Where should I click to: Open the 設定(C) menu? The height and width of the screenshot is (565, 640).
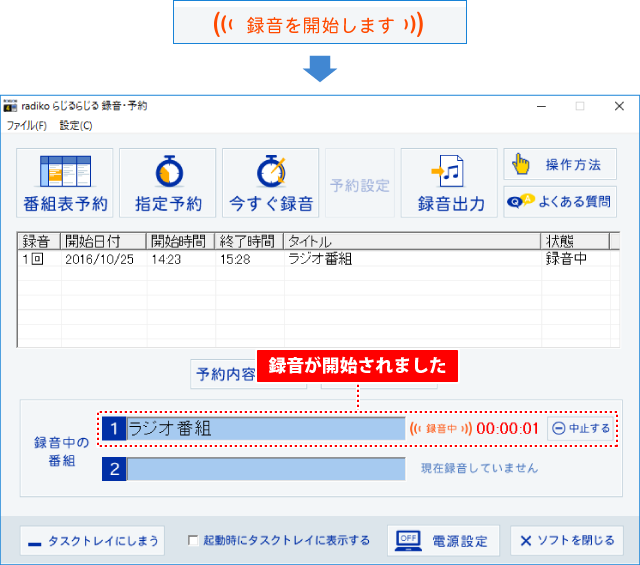point(76,125)
